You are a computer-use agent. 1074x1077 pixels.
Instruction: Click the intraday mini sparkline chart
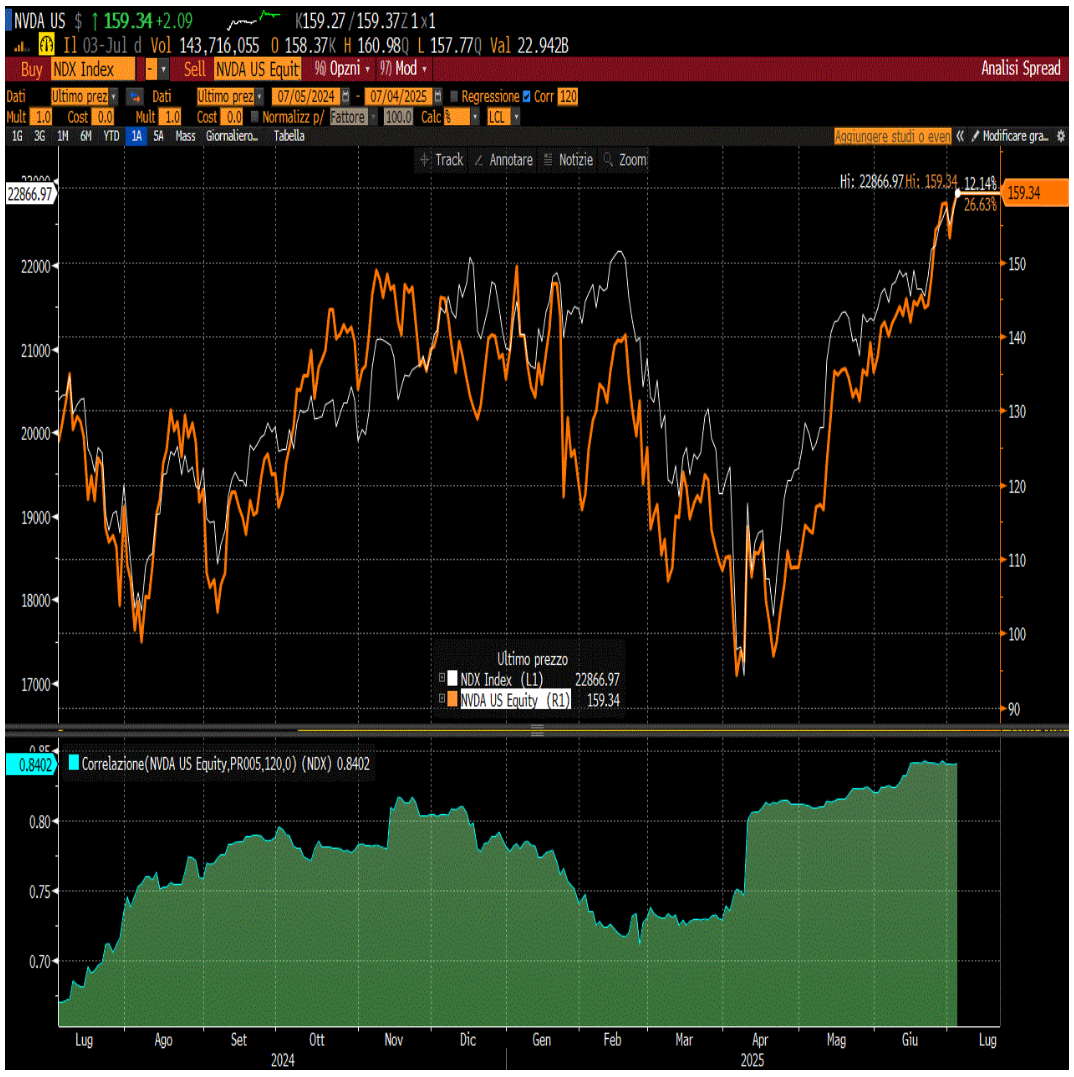coord(253,20)
